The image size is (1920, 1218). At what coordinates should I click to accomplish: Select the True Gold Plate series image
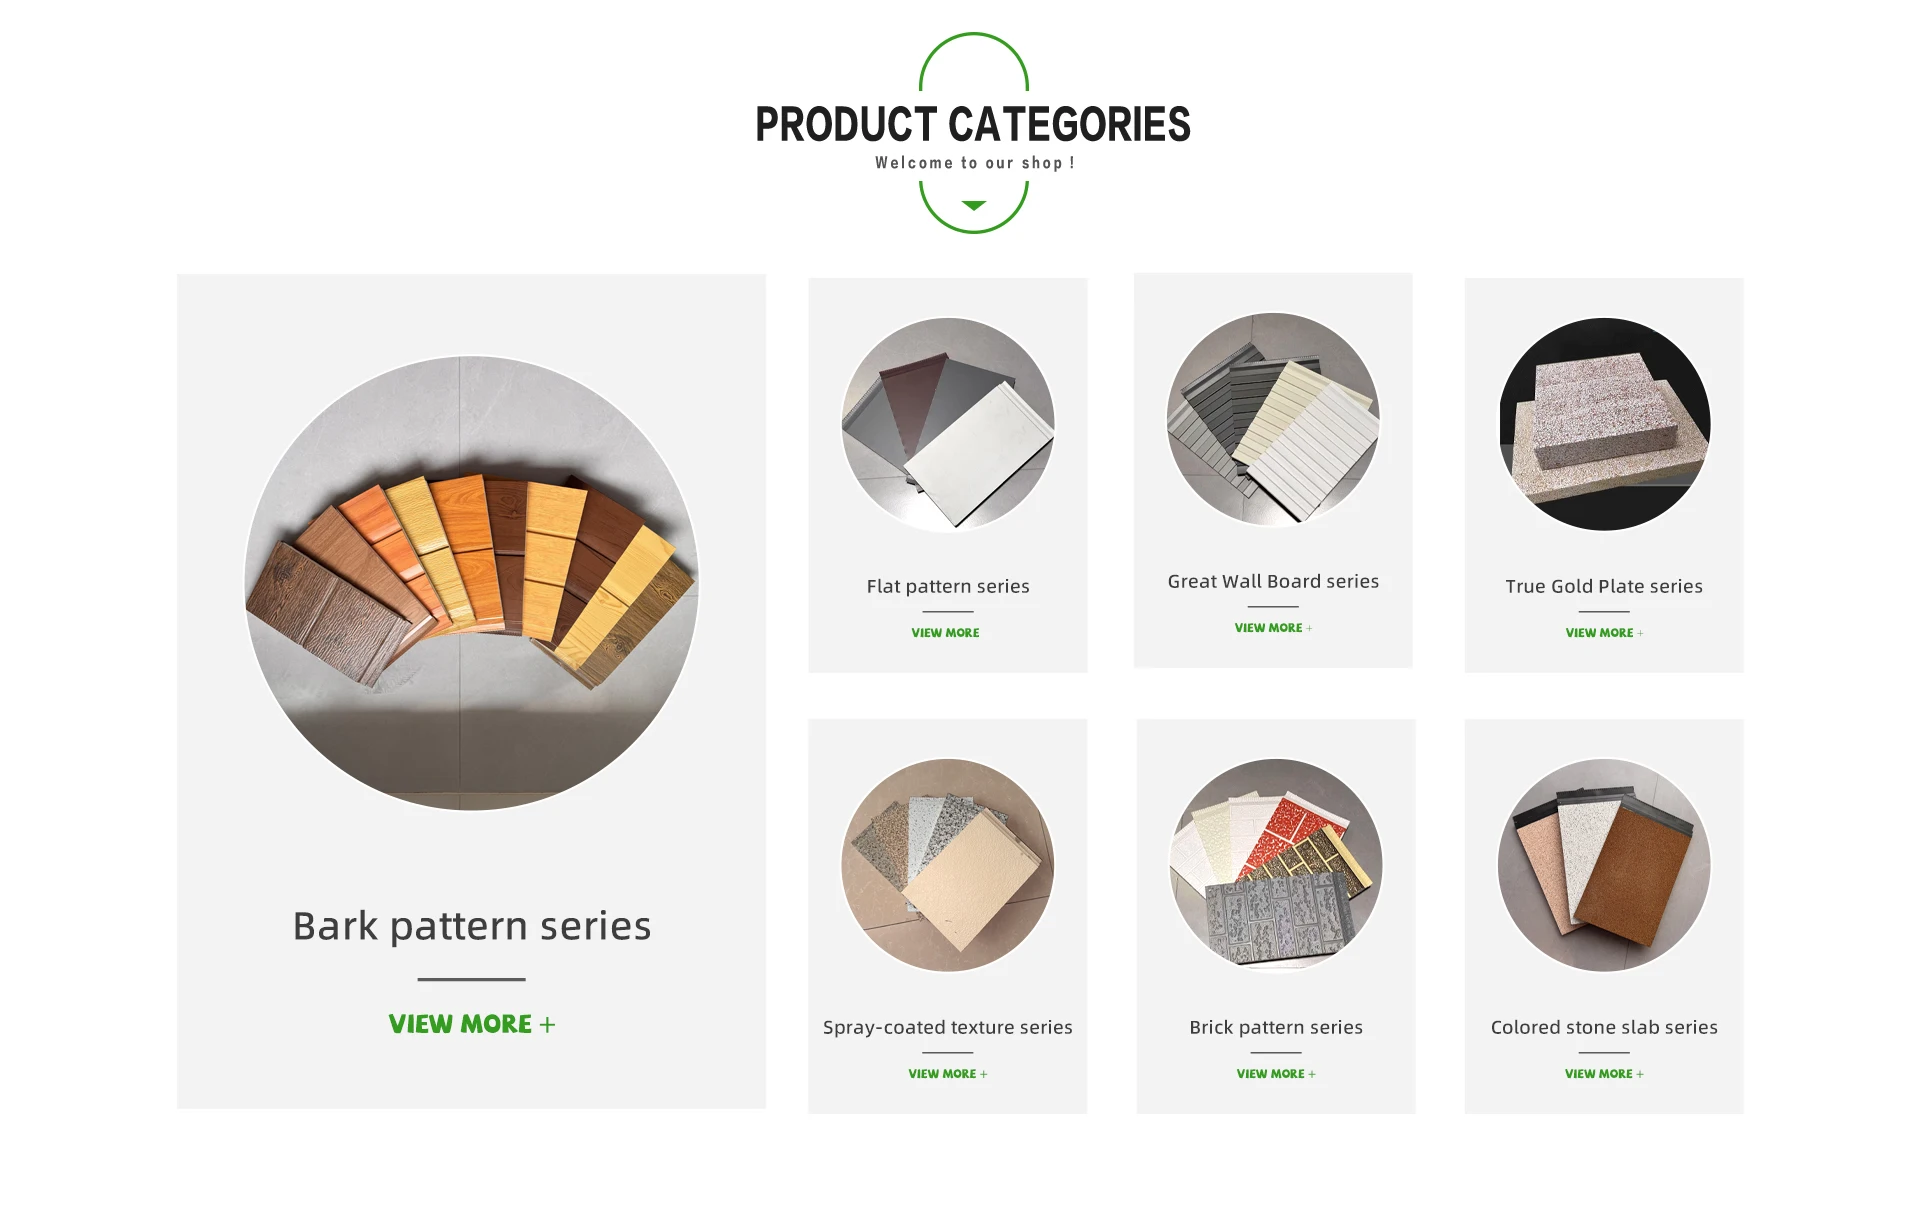coord(1604,424)
